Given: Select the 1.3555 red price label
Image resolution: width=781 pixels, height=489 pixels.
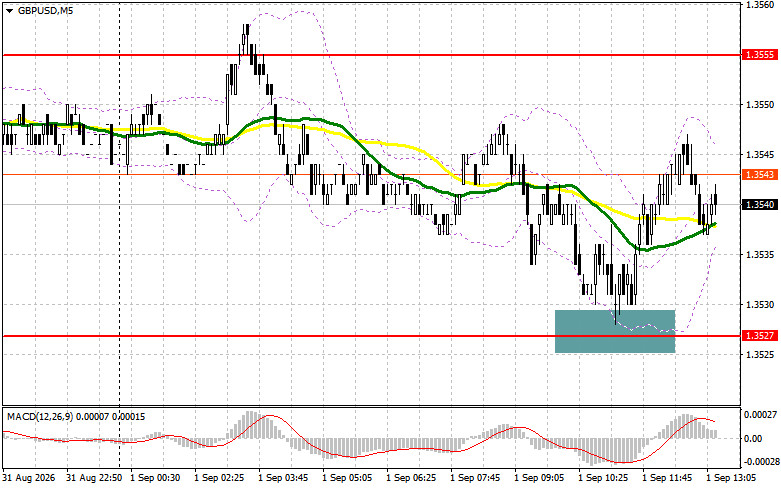Looking at the screenshot, I should [760, 55].
